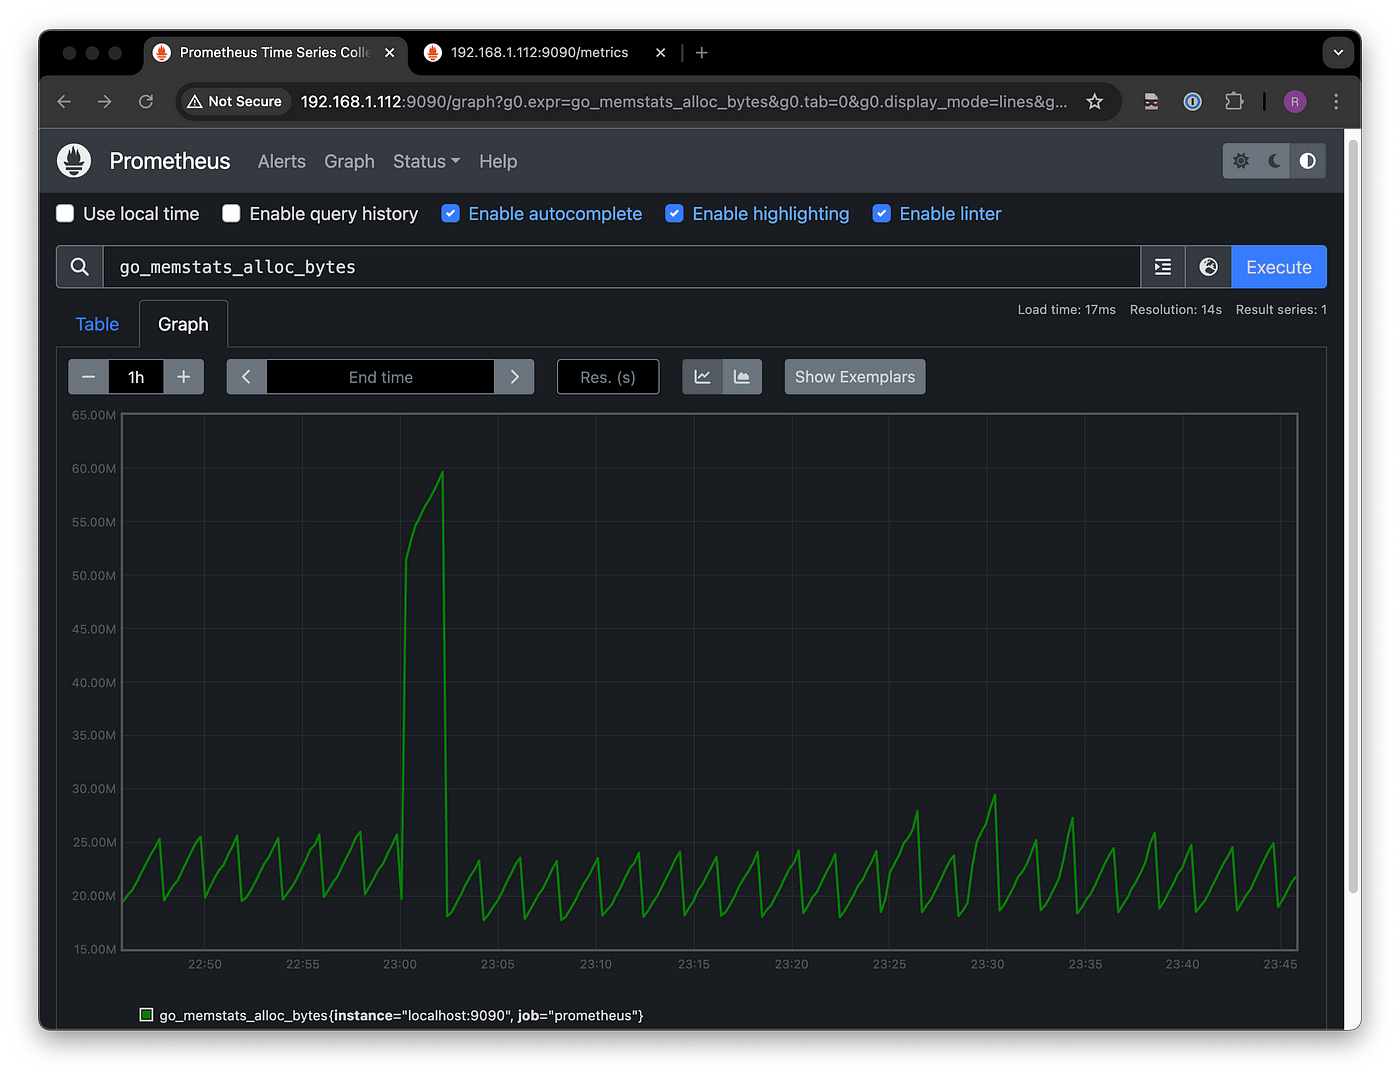Screen dimensions: 1400x1078
Task: Click the End time input field
Action: click(x=381, y=377)
